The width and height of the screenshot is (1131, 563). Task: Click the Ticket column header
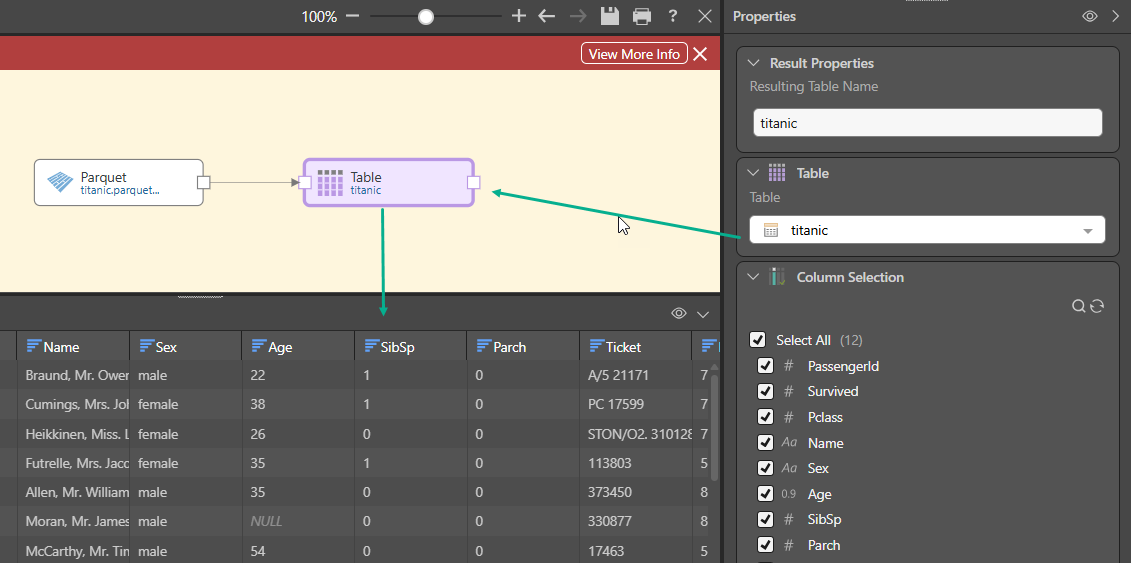635,347
